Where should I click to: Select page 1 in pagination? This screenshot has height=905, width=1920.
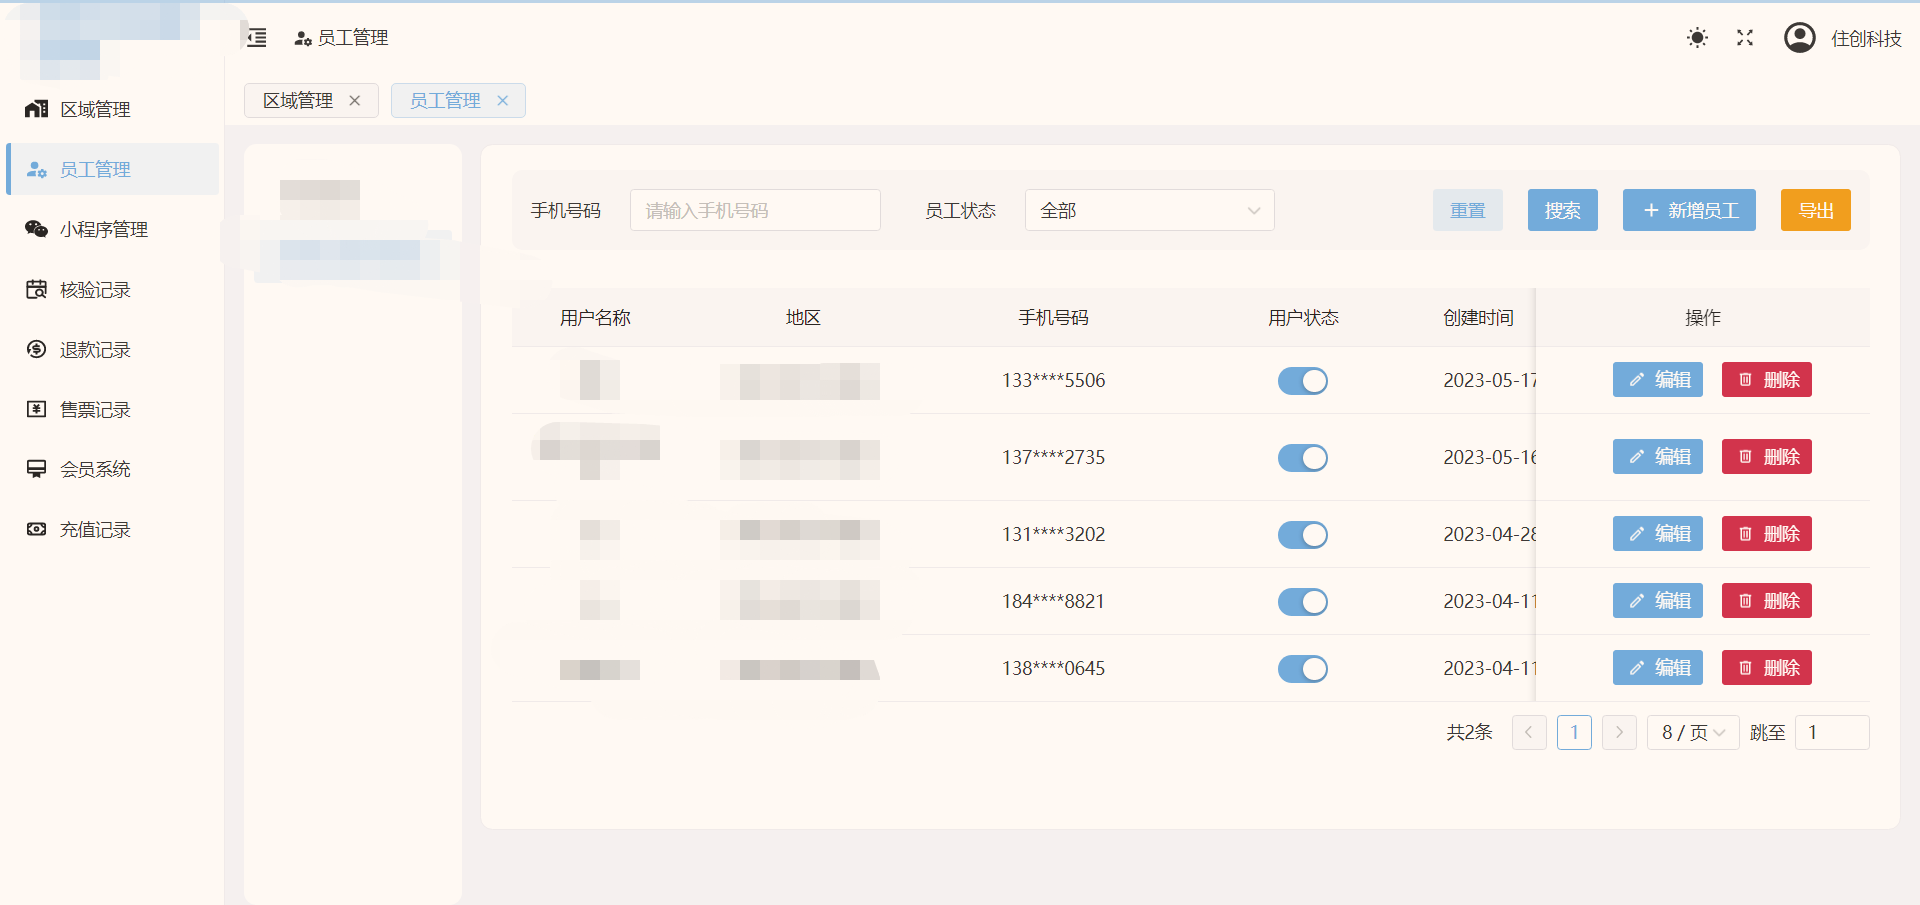[x=1574, y=732]
